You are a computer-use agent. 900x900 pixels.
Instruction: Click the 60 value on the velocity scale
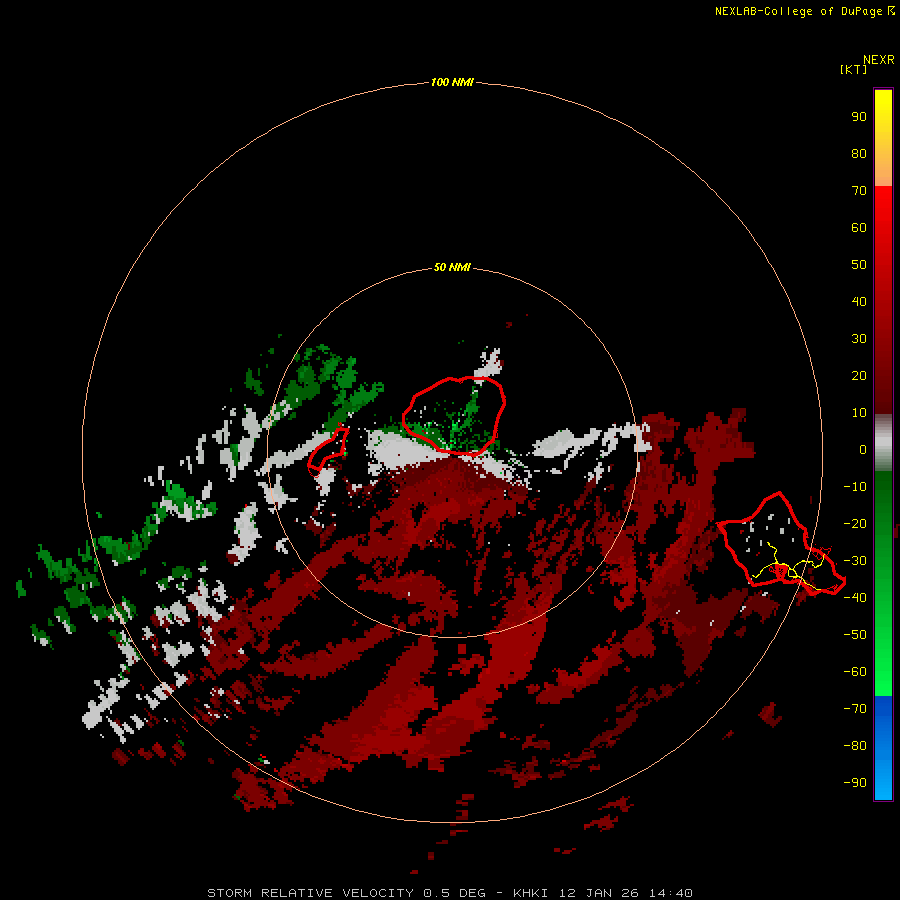pos(859,227)
